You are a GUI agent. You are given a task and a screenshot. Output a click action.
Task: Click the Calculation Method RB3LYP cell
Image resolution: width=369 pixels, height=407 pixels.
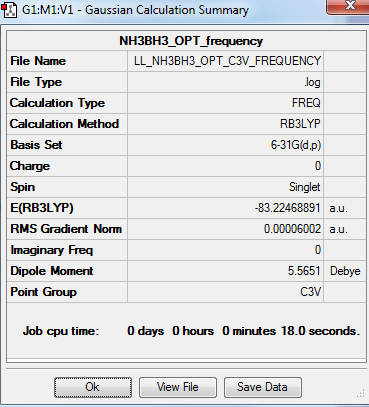[x=225, y=124]
